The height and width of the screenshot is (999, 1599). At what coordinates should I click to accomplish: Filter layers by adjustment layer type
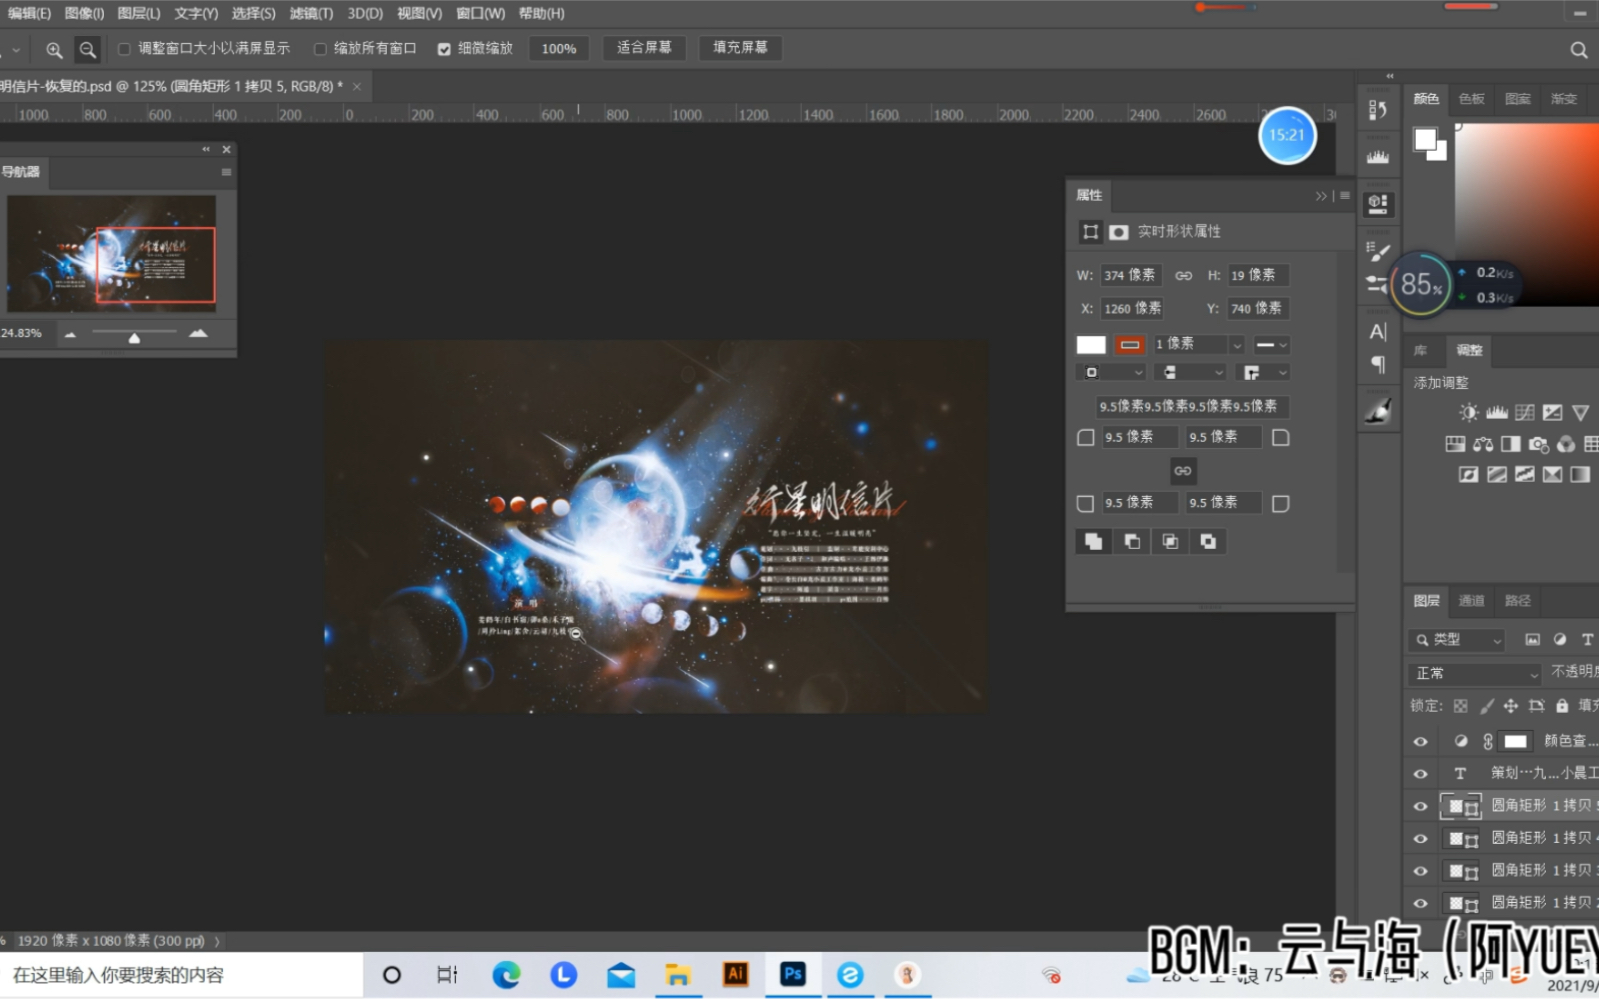tap(1560, 640)
